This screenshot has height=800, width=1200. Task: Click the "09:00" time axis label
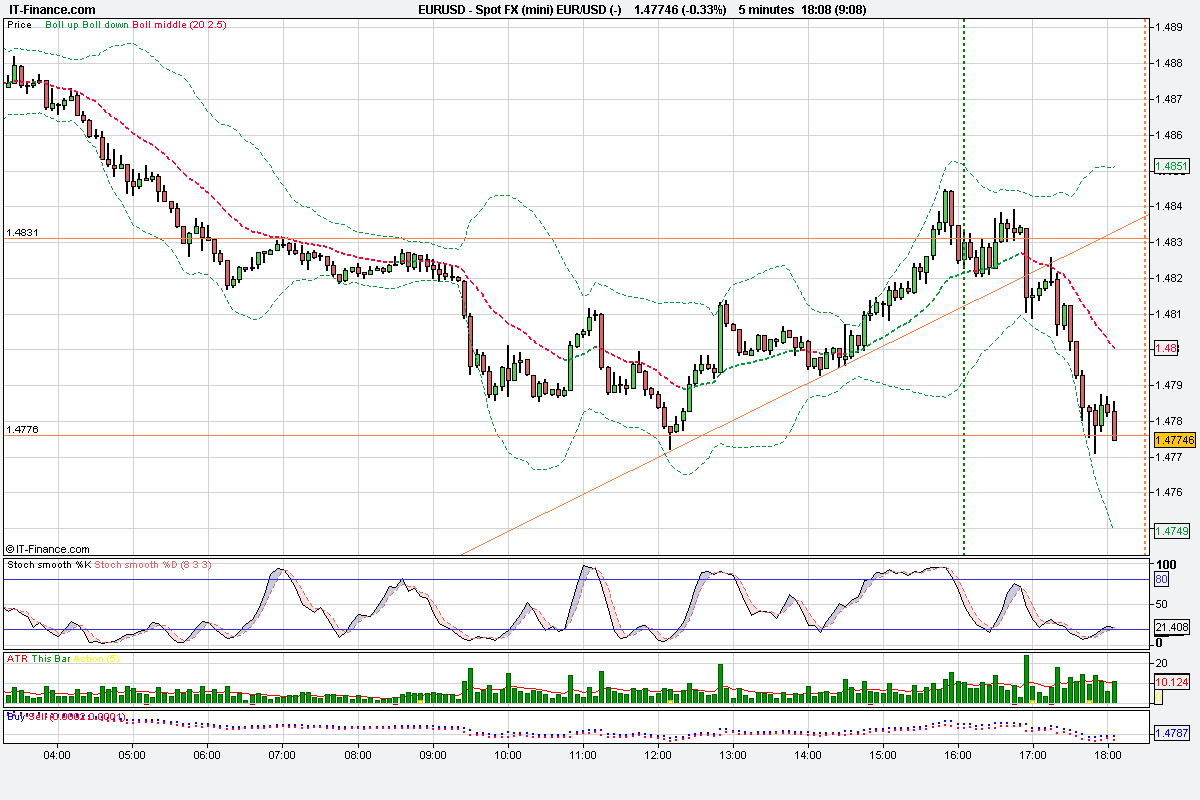pos(432,754)
